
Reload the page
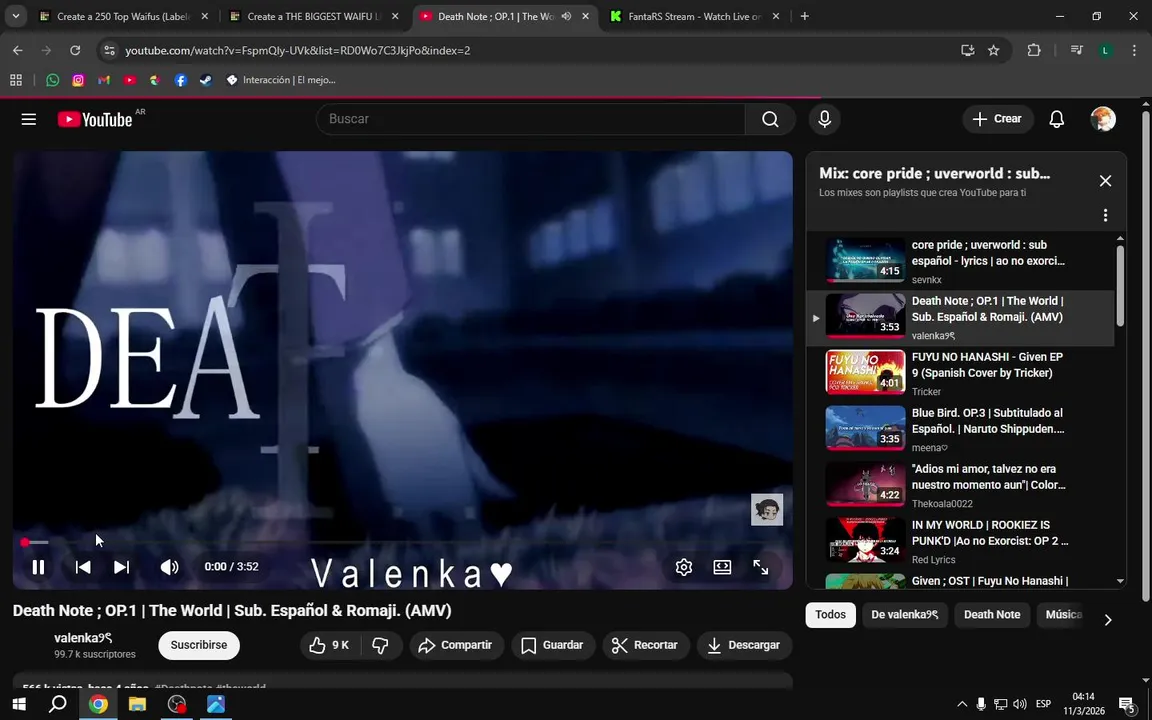click(x=75, y=50)
